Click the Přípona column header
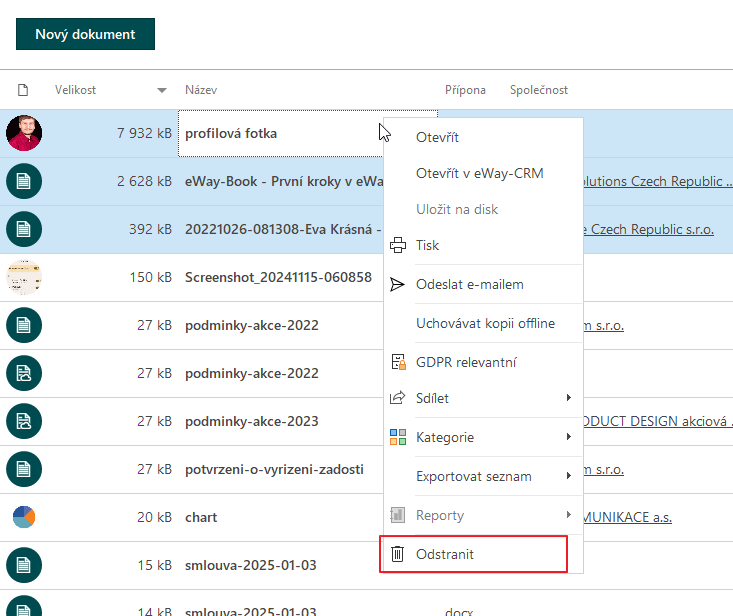Viewport: 733px width, 616px height. [465, 90]
